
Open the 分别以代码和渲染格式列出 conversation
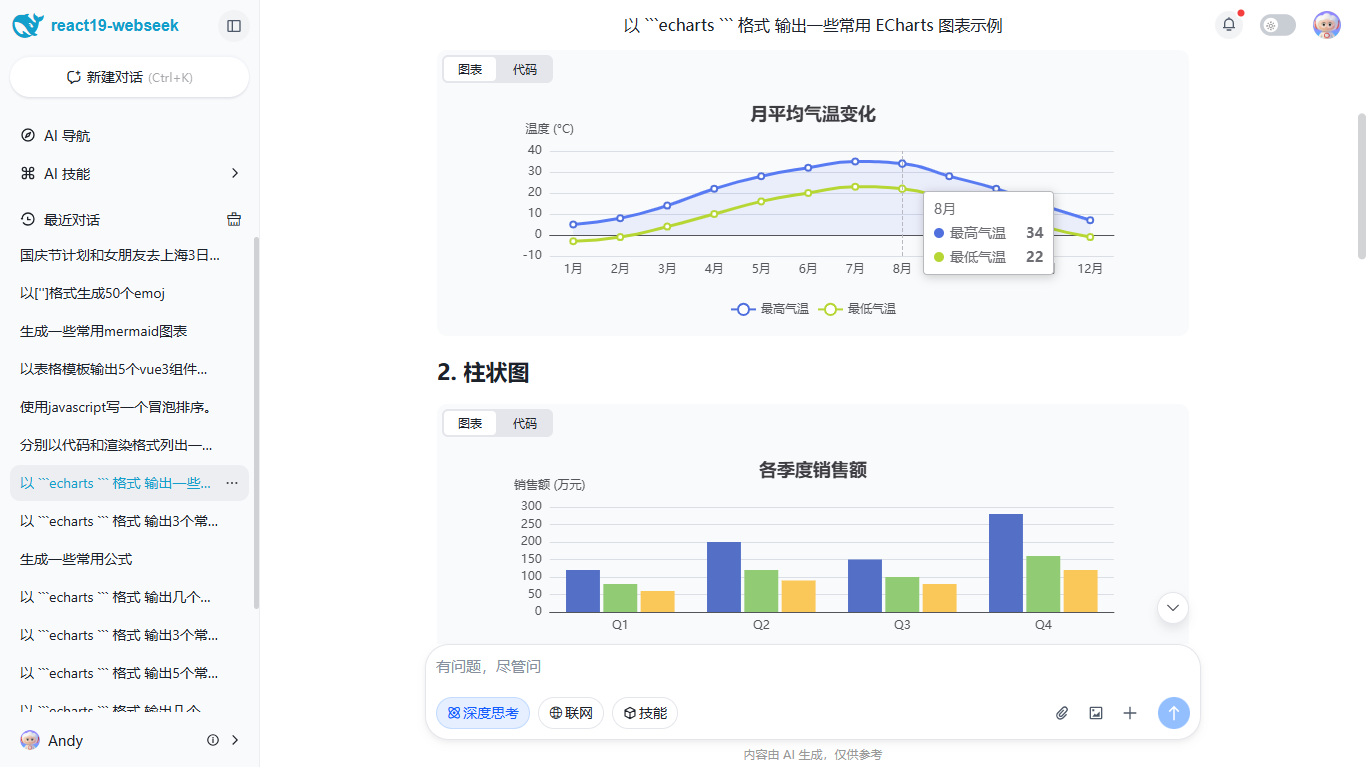tap(130, 445)
